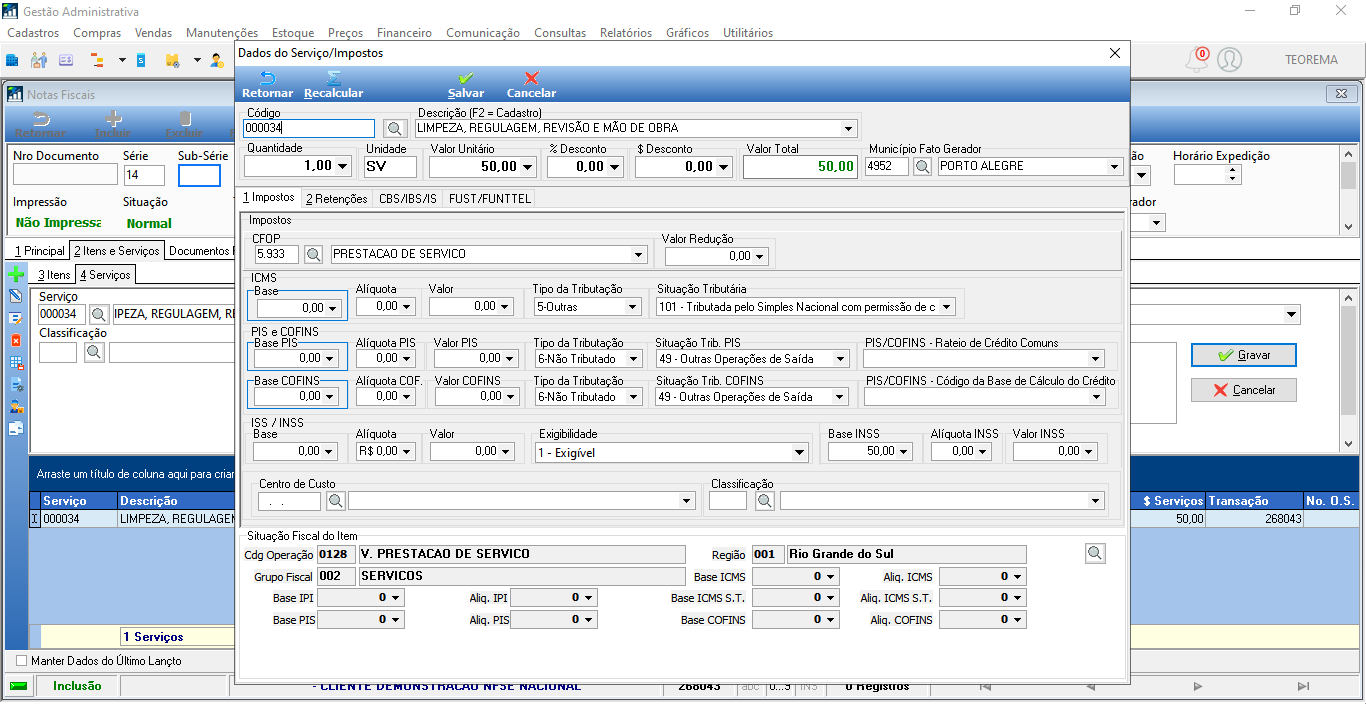Expand the Exigibilidade dropdown
Viewport: 1366px width, 704px height.
click(799, 452)
